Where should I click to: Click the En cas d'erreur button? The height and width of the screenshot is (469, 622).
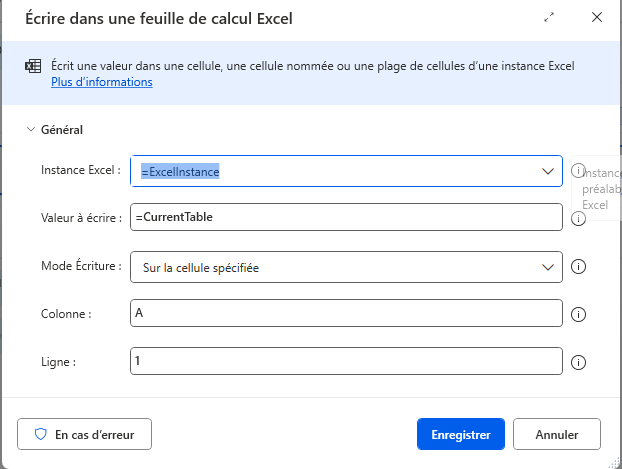84,434
